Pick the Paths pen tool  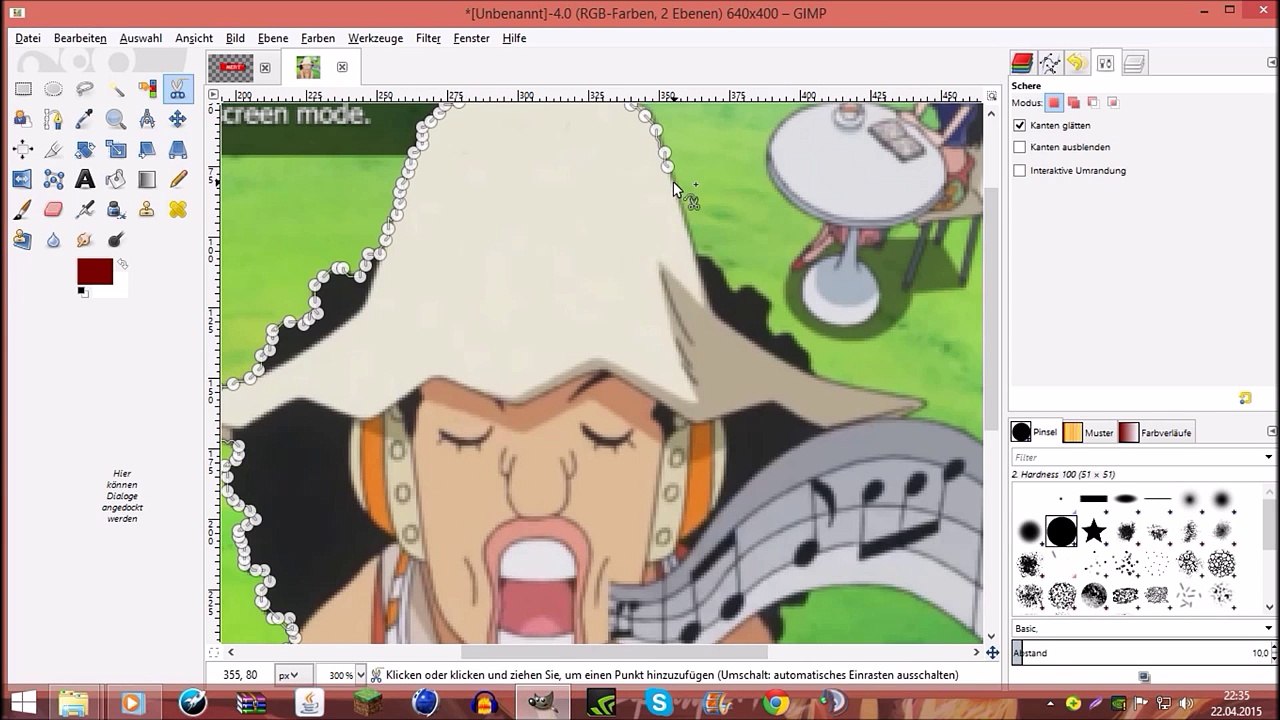[x=54, y=119]
